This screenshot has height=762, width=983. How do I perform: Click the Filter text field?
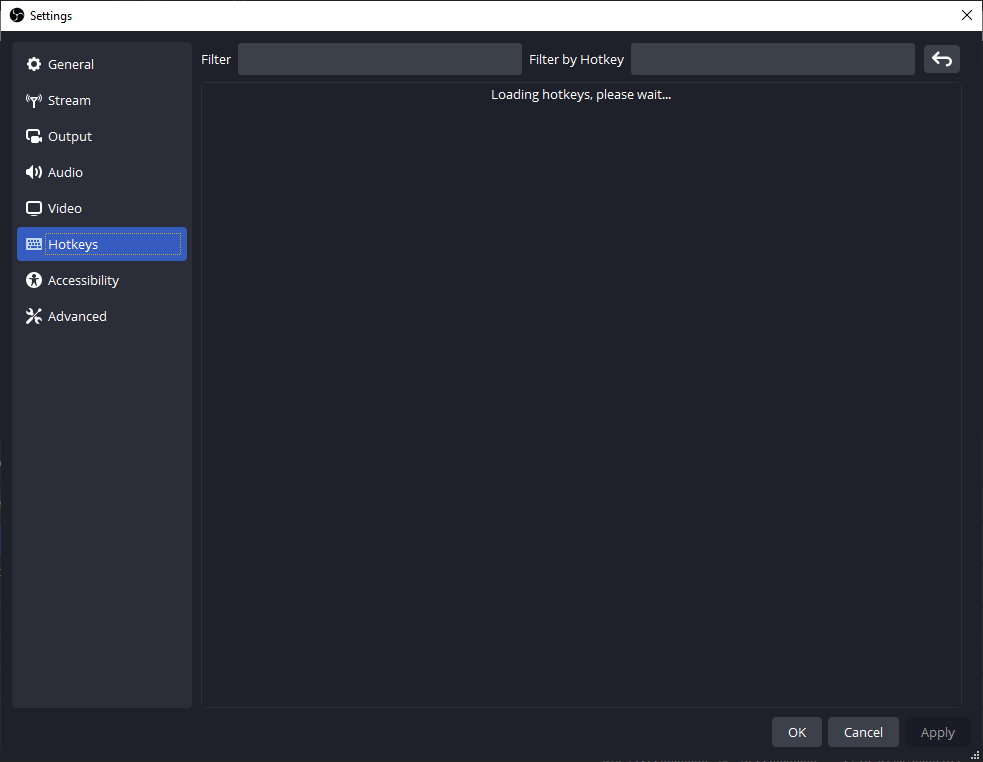(380, 59)
